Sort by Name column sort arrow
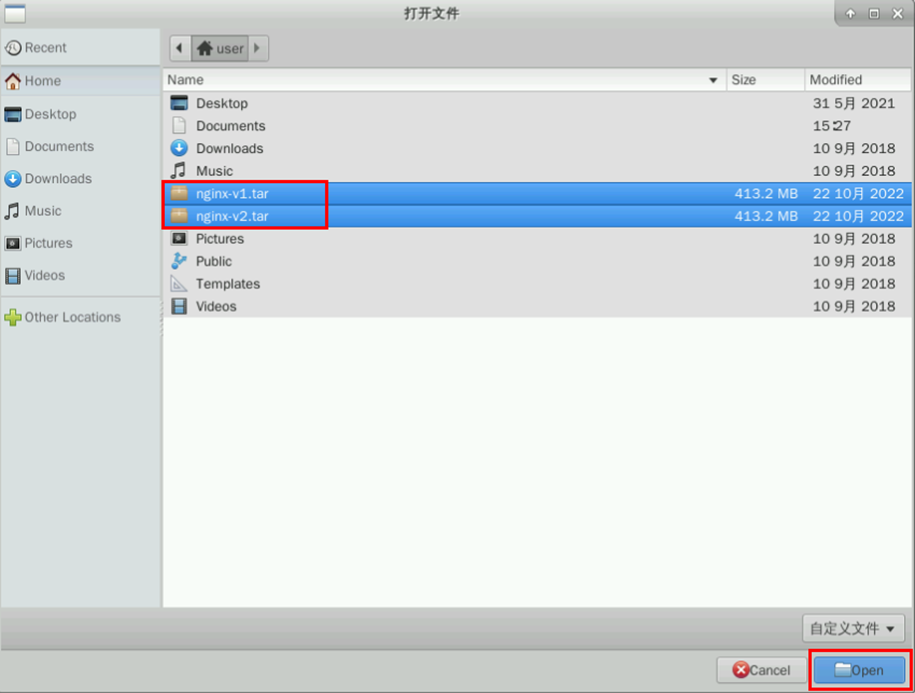The image size is (915, 693). click(713, 80)
